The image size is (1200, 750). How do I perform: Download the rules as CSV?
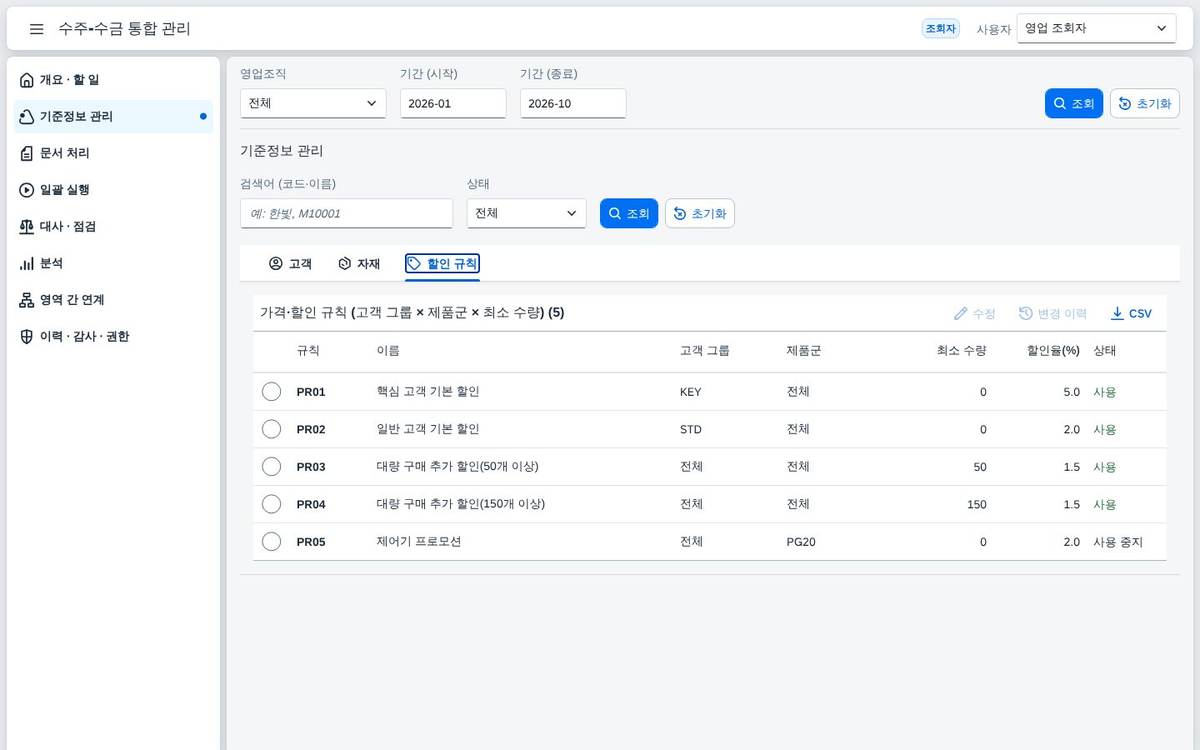pos(1131,313)
